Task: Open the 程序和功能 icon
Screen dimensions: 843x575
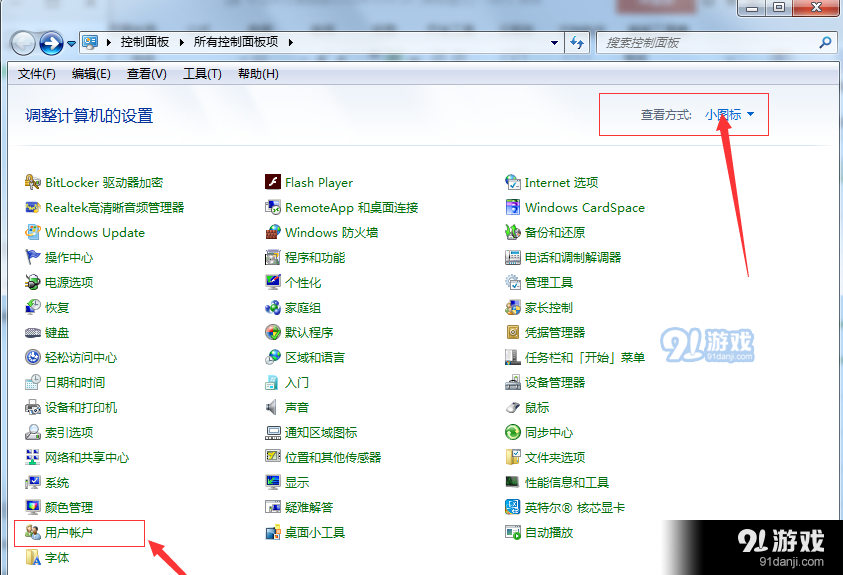Action: pyautogui.click(x=273, y=257)
